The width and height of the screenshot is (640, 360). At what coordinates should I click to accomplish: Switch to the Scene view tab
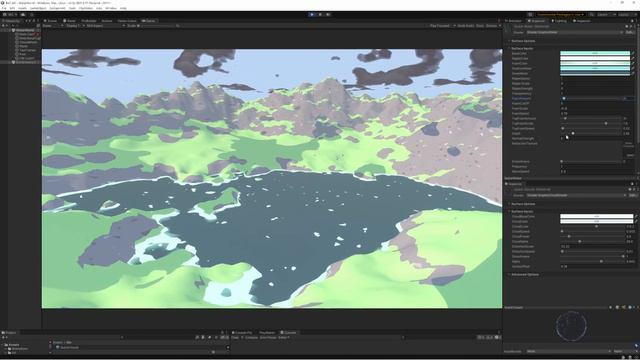click(51, 21)
